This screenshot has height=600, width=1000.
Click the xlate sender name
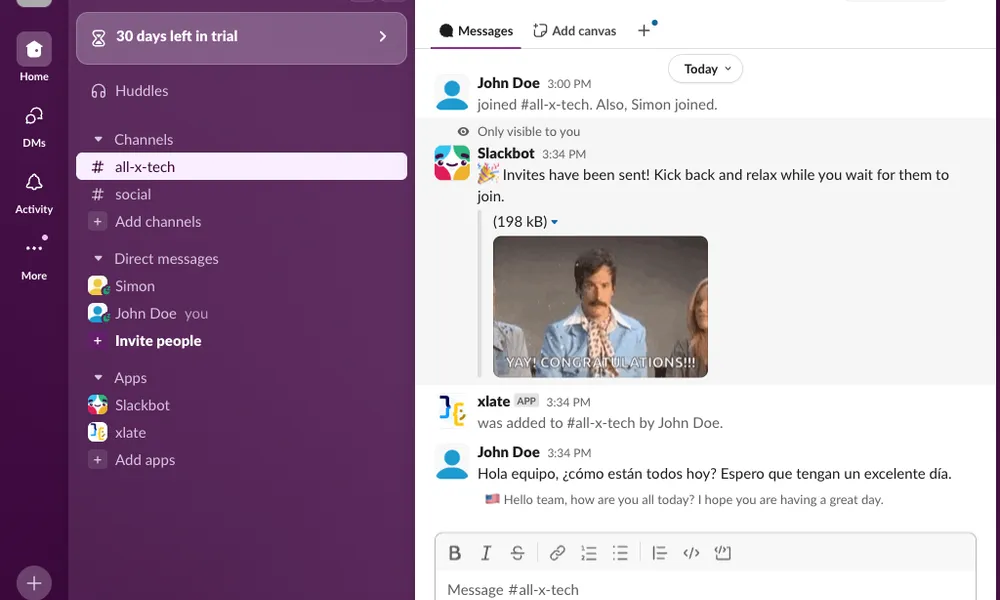pyautogui.click(x=494, y=401)
